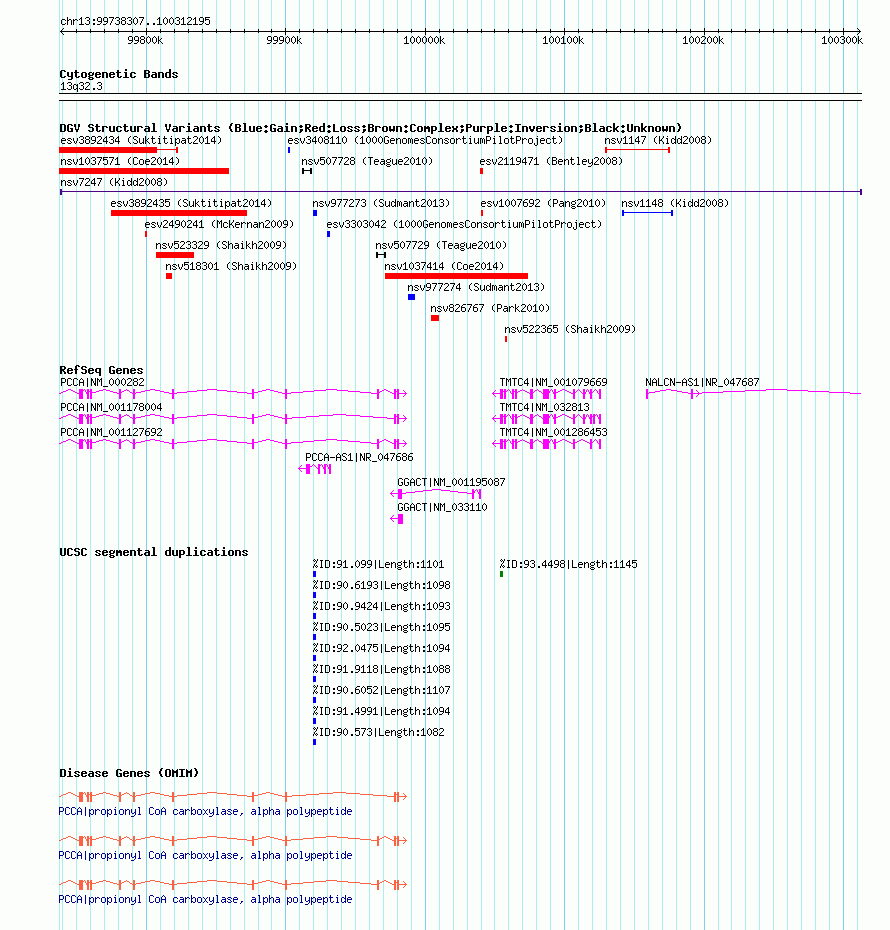Image resolution: width=890 pixels, height=930 pixels.
Task: Select the blue line under nsv1148 (Kidd2008)
Action: (x=647, y=213)
